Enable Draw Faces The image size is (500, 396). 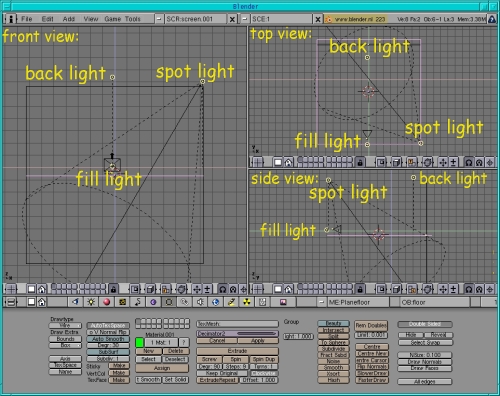pos(425,368)
